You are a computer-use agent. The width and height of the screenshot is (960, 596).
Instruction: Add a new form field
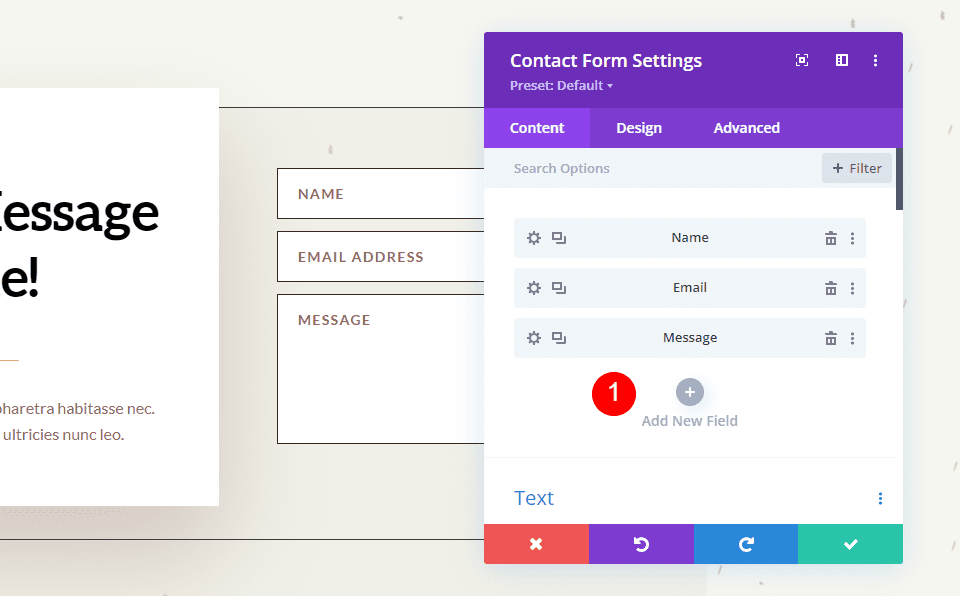[689, 393]
